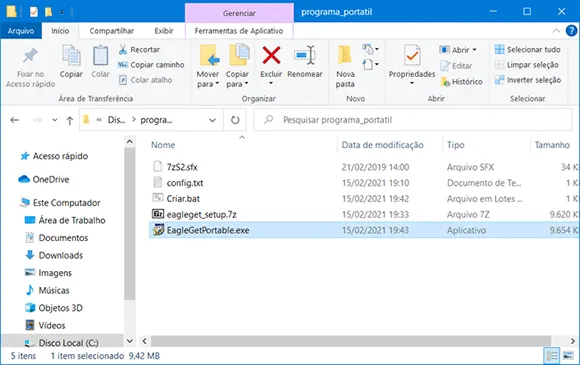Switch to the Exibir tab
Viewport: 580px width, 365px height.
coord(164,31)
